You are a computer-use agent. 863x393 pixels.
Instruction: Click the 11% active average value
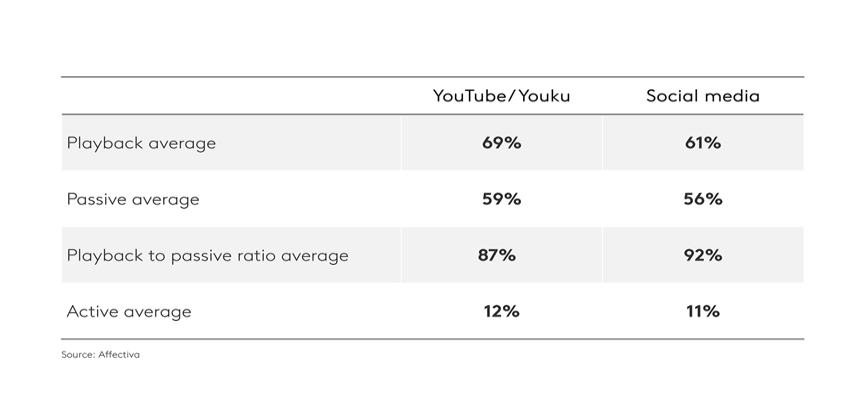click(x=703, y=312)
